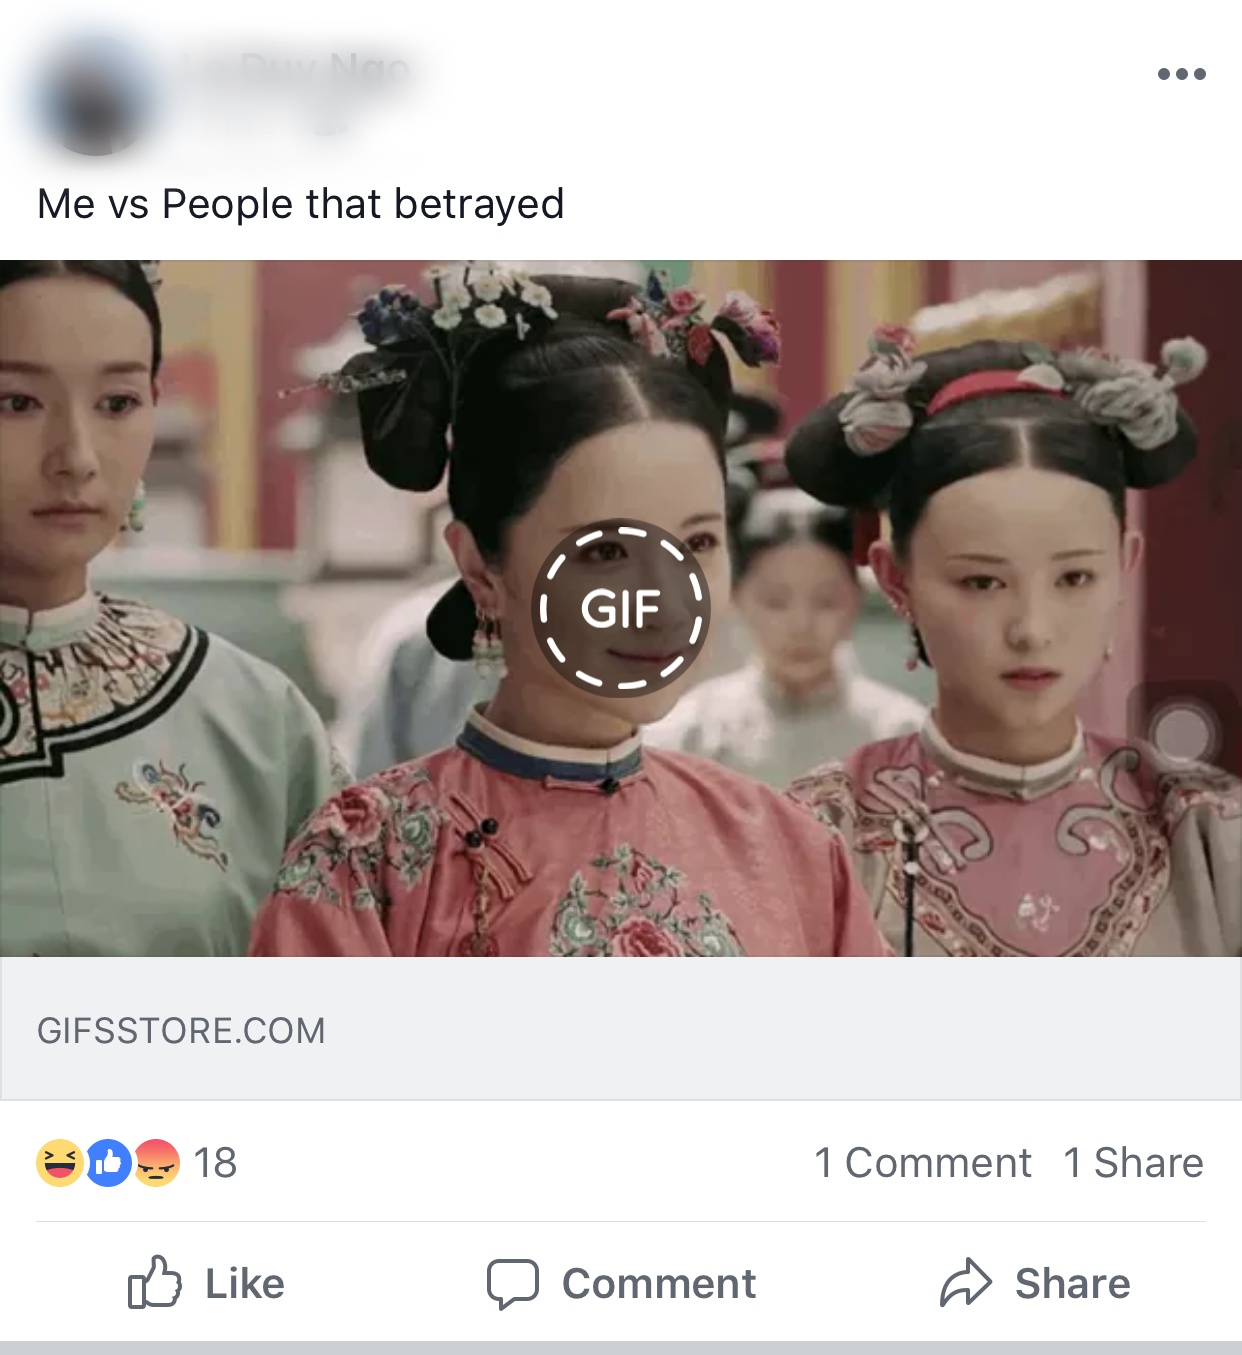Image resolution: width=1242 pixels, height=1355 pixels.
Task: Open the GIFSSTORE.COM source link
Action: (x=181, y=1031)
